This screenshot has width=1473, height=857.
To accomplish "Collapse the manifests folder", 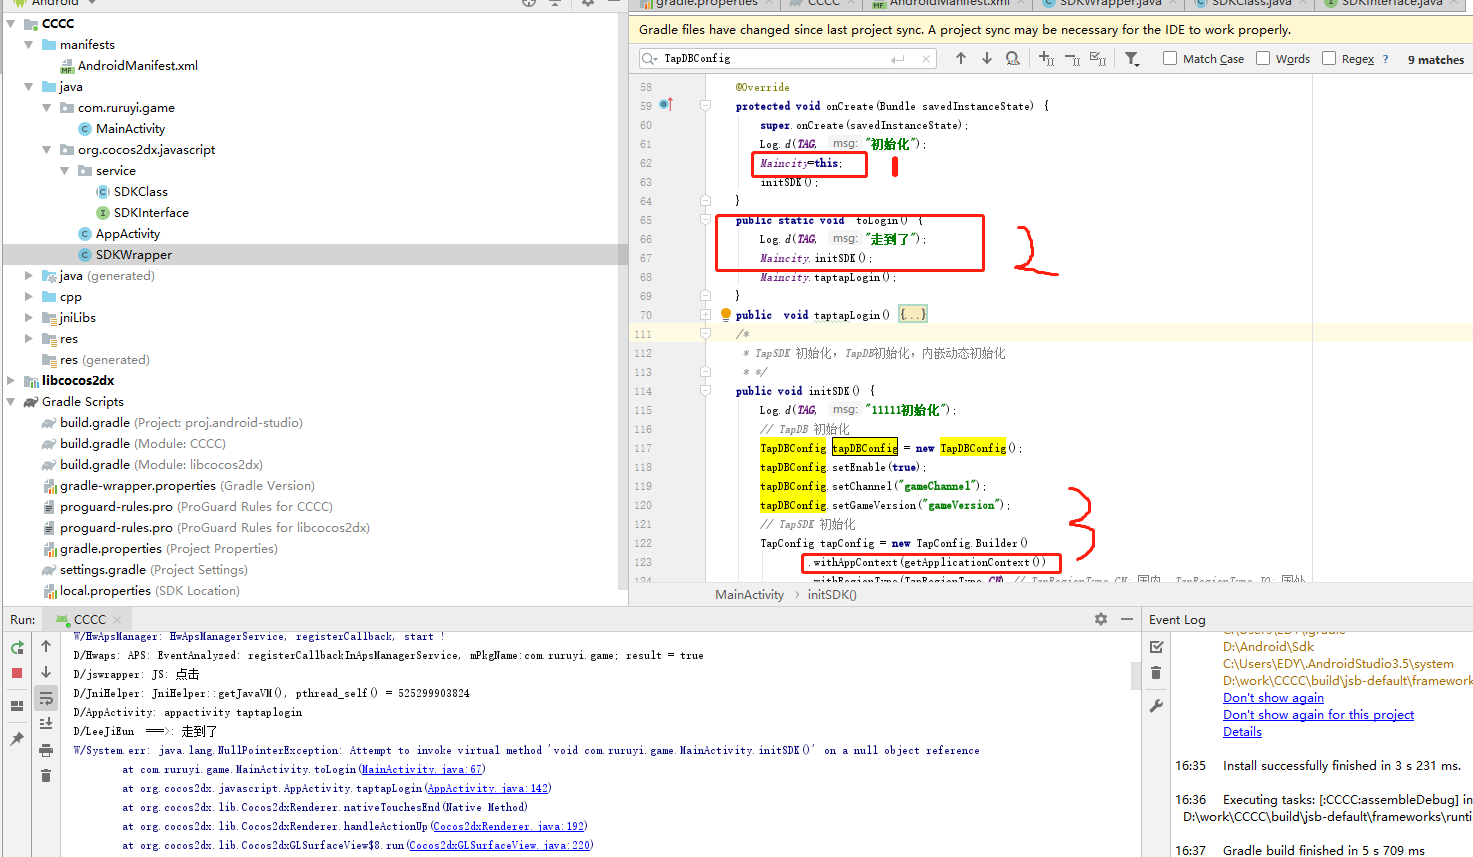I will point(28,44).
